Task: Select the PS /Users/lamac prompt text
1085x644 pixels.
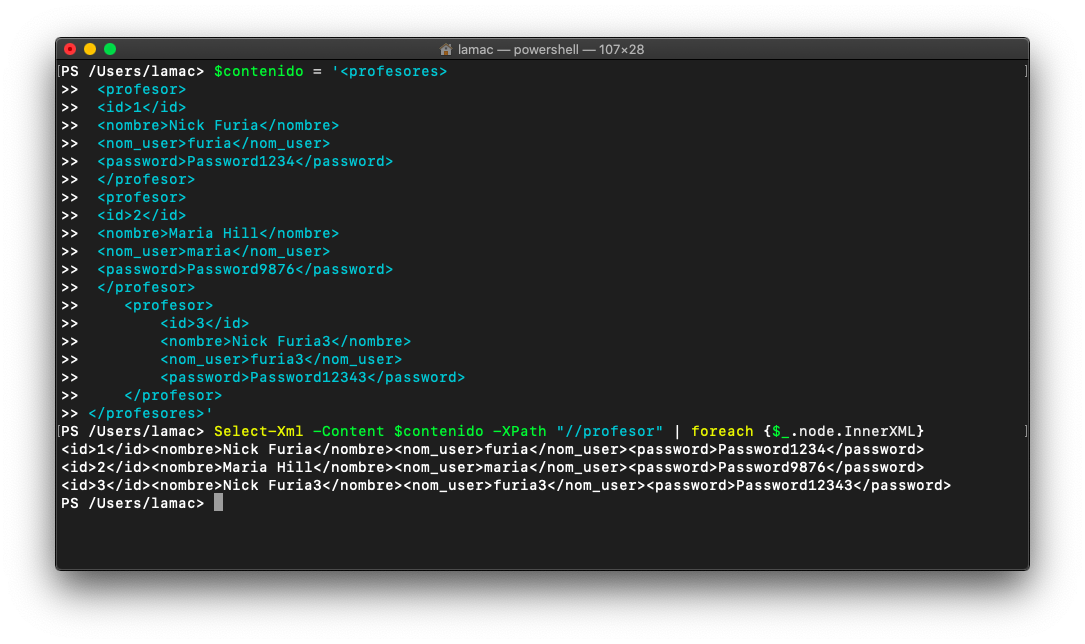Action: click(x=131, y=503)
